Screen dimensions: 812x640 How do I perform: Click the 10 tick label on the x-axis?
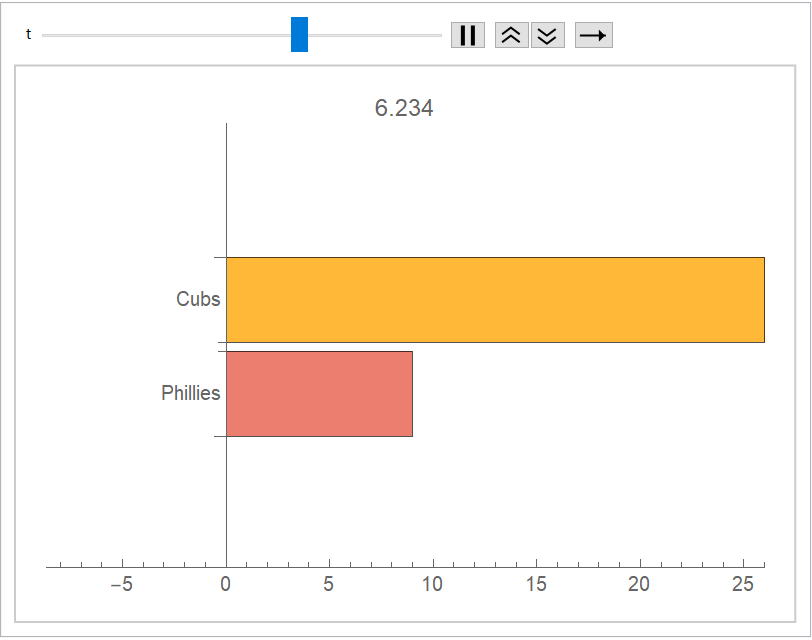(x=432, y=585)
